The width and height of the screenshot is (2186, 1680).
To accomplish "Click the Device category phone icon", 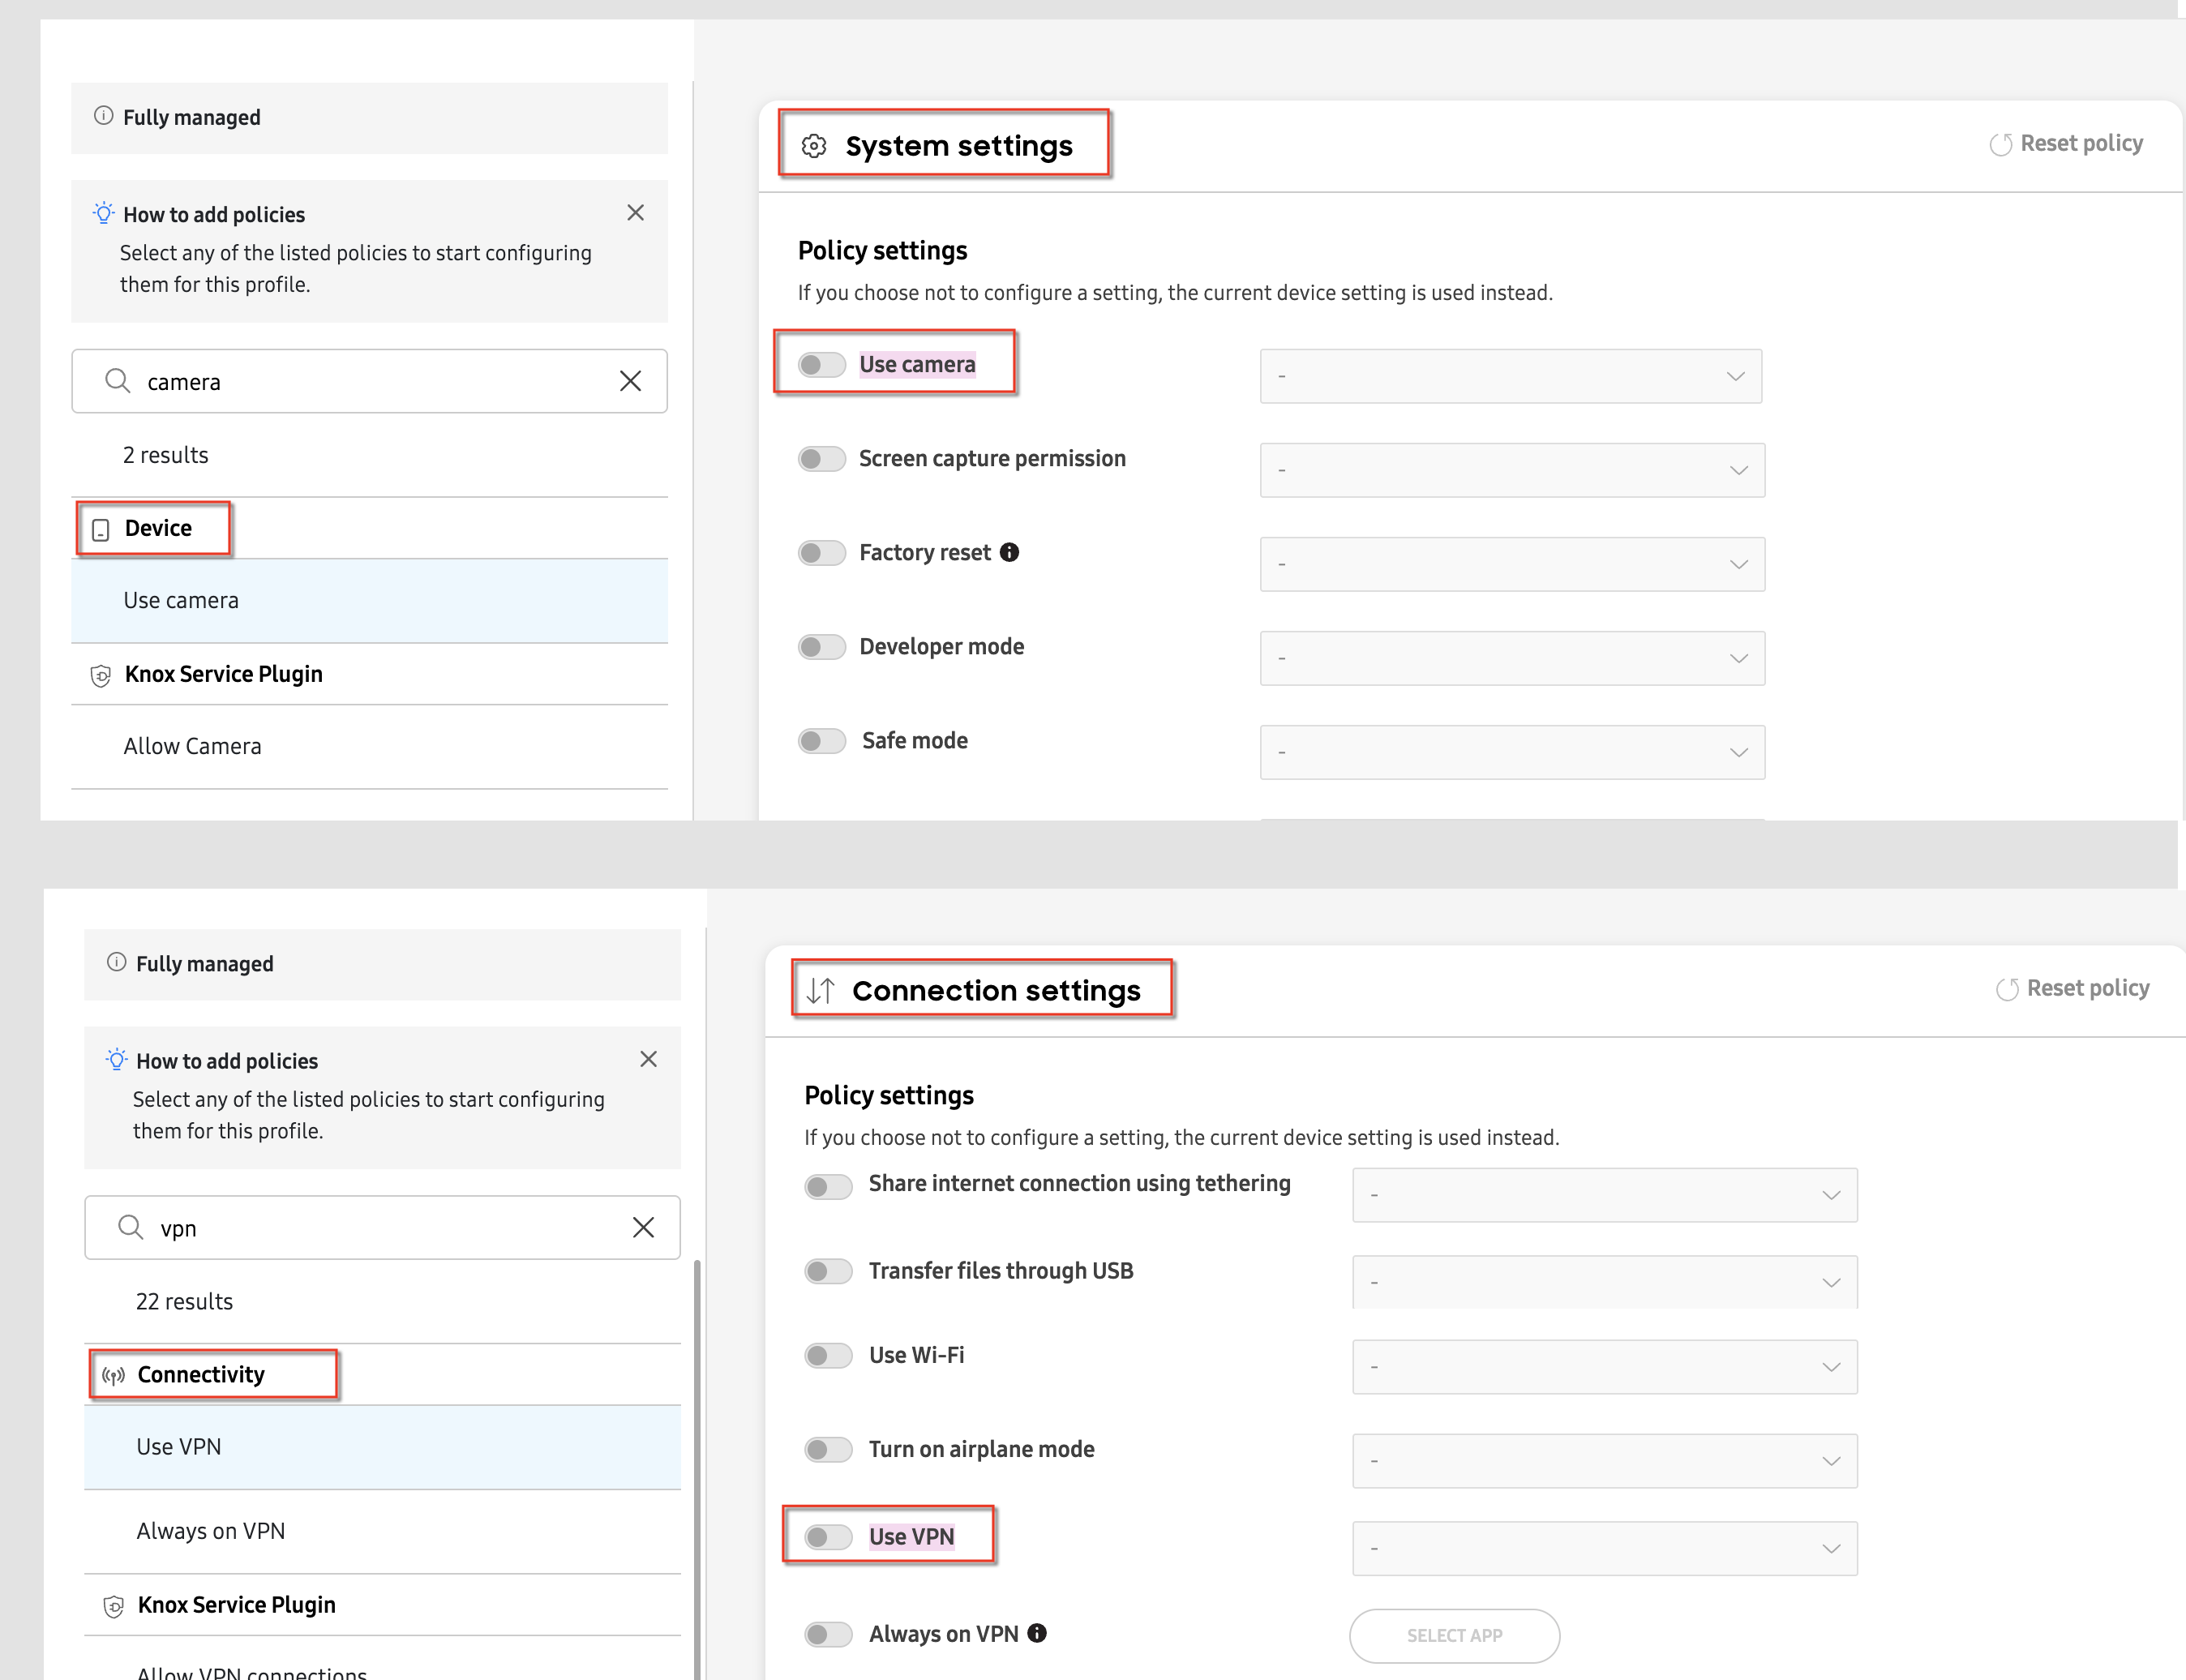I will click(101, 529).
